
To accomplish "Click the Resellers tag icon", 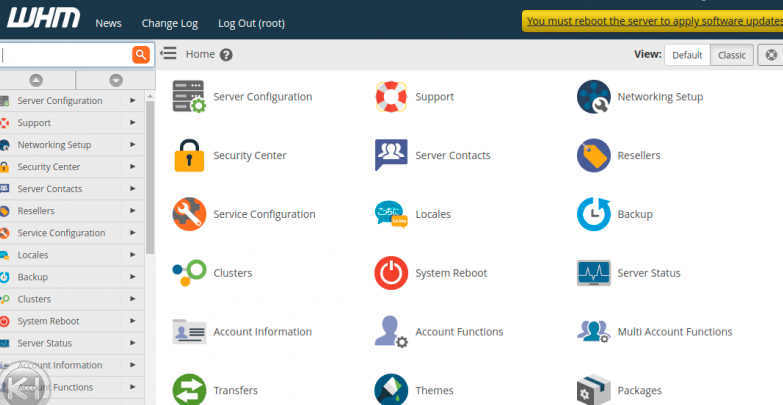I will (594, 155).
